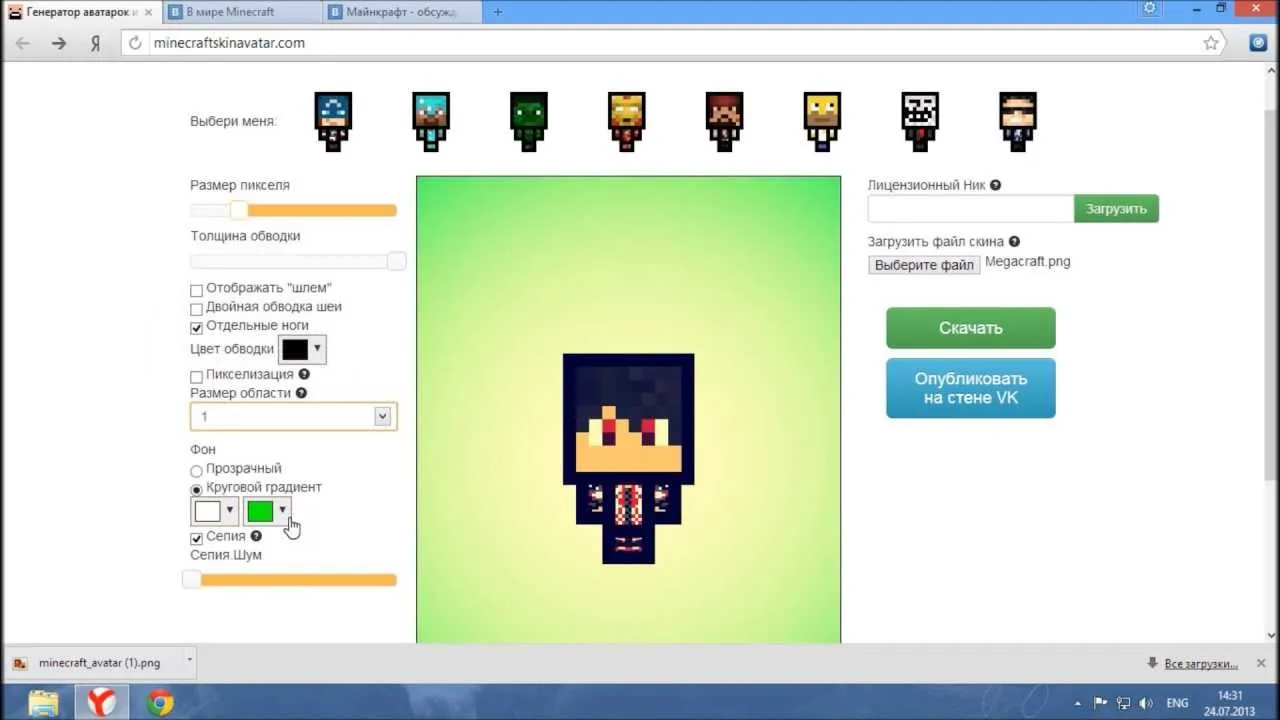Pick the Iron Man skin avatar
The width and height of the screenshot is (1280, 720).
(627, 121)
